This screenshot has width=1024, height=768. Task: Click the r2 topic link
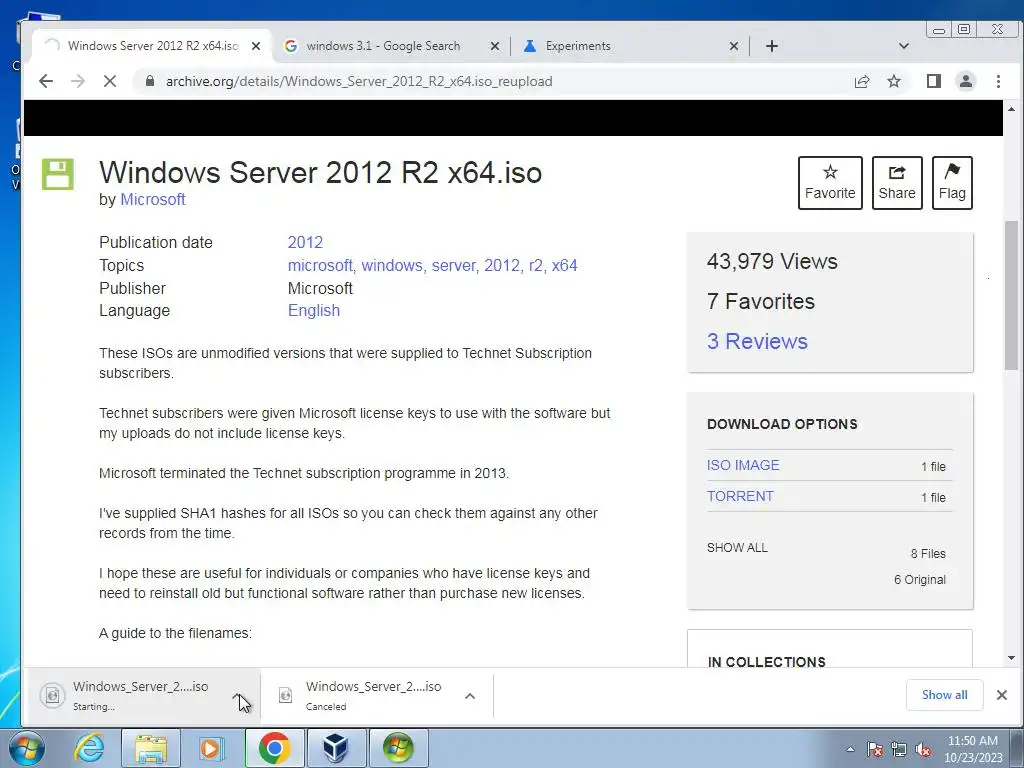pyautogui.click(x=535, y=266)
